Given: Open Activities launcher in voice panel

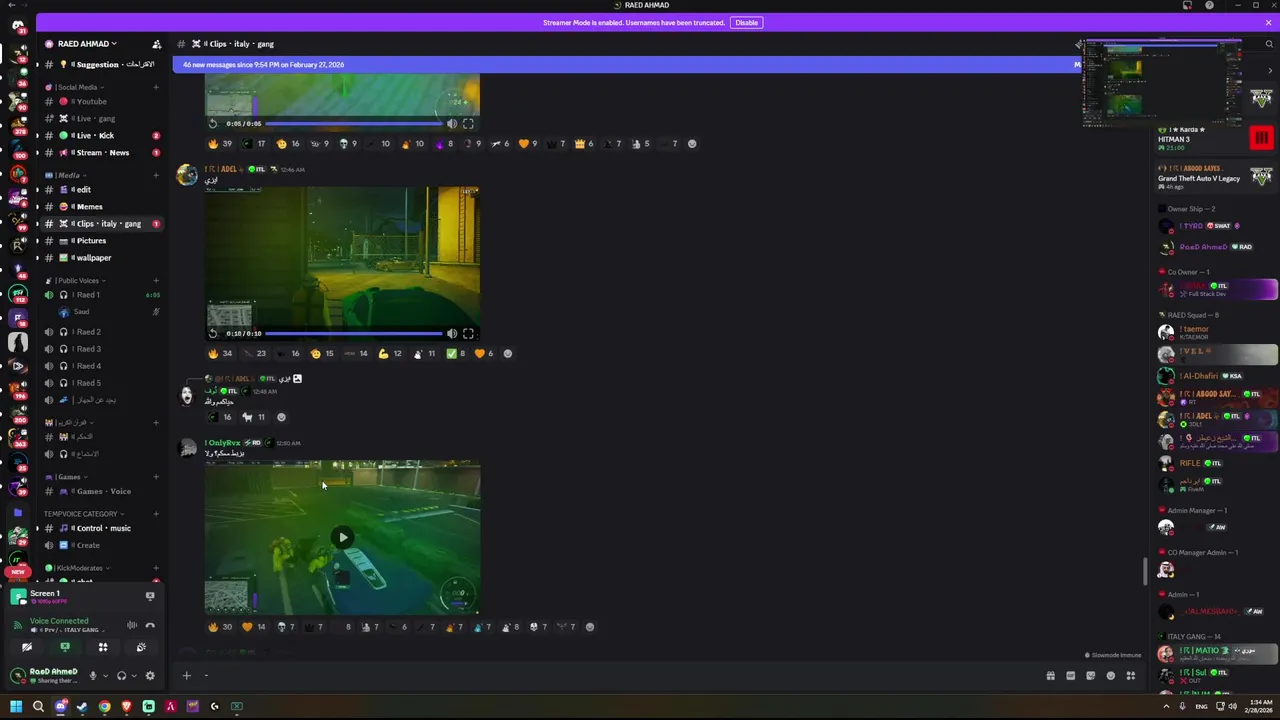Looking at the screenshot, I should pyautogui.click(x=103, y=647).
